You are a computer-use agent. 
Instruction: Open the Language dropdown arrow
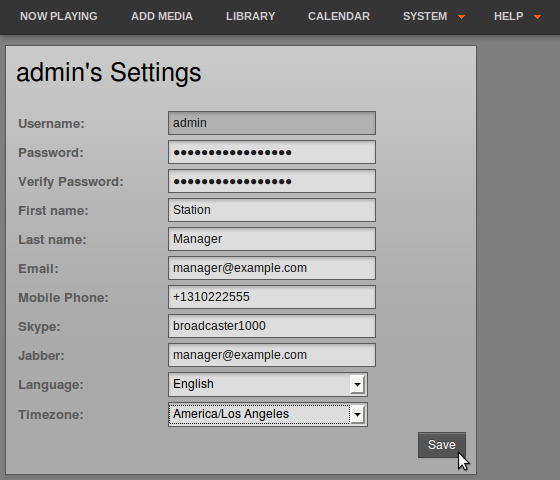(357, 385)
